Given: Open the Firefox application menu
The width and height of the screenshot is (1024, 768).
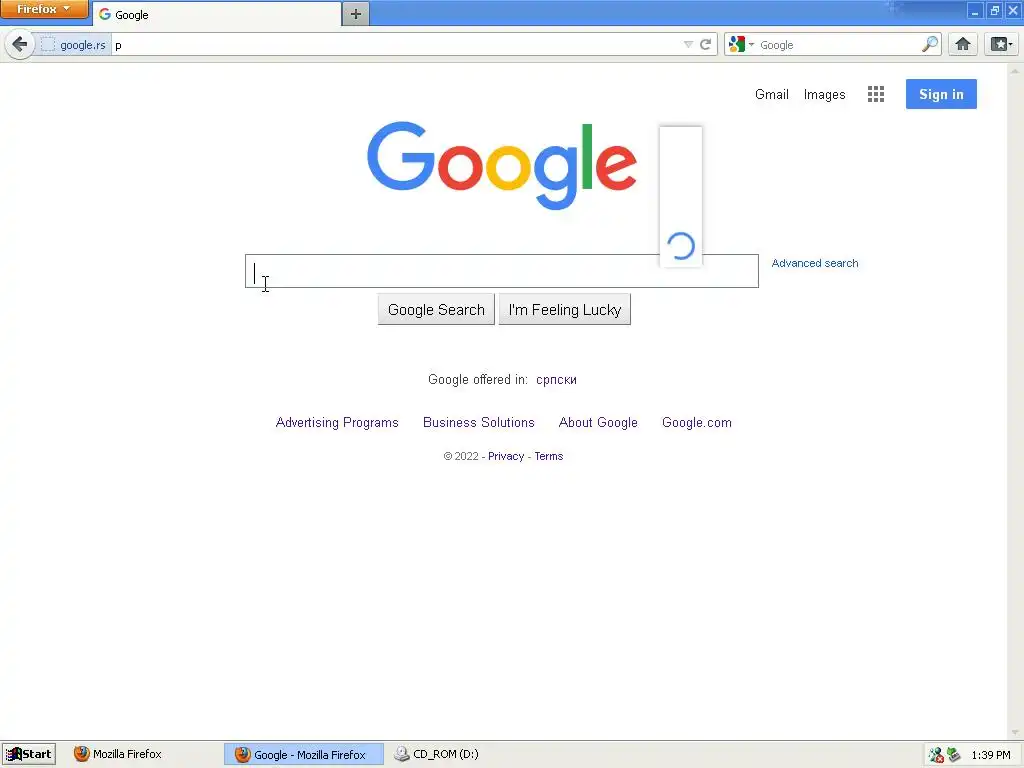Looking at the screenshot, I should click(x=44, y=9).
